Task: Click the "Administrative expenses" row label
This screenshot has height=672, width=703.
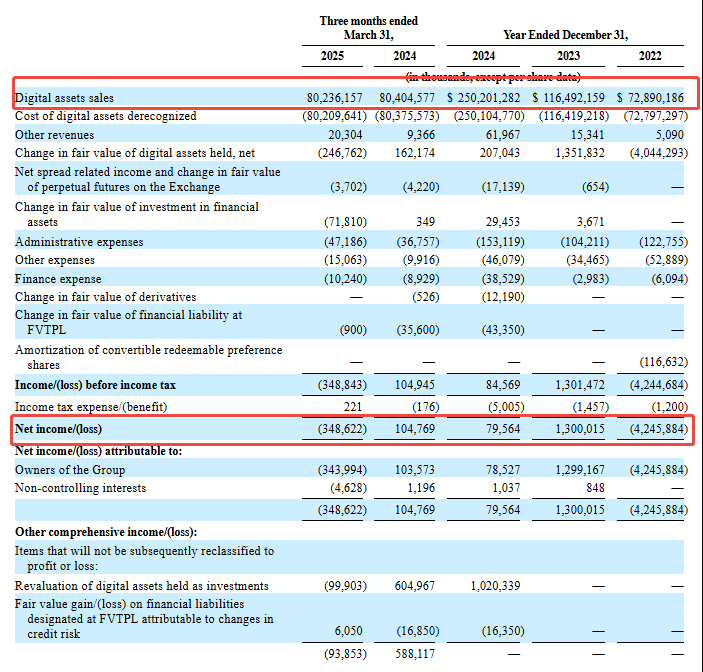Action: [x=79, y=242]
